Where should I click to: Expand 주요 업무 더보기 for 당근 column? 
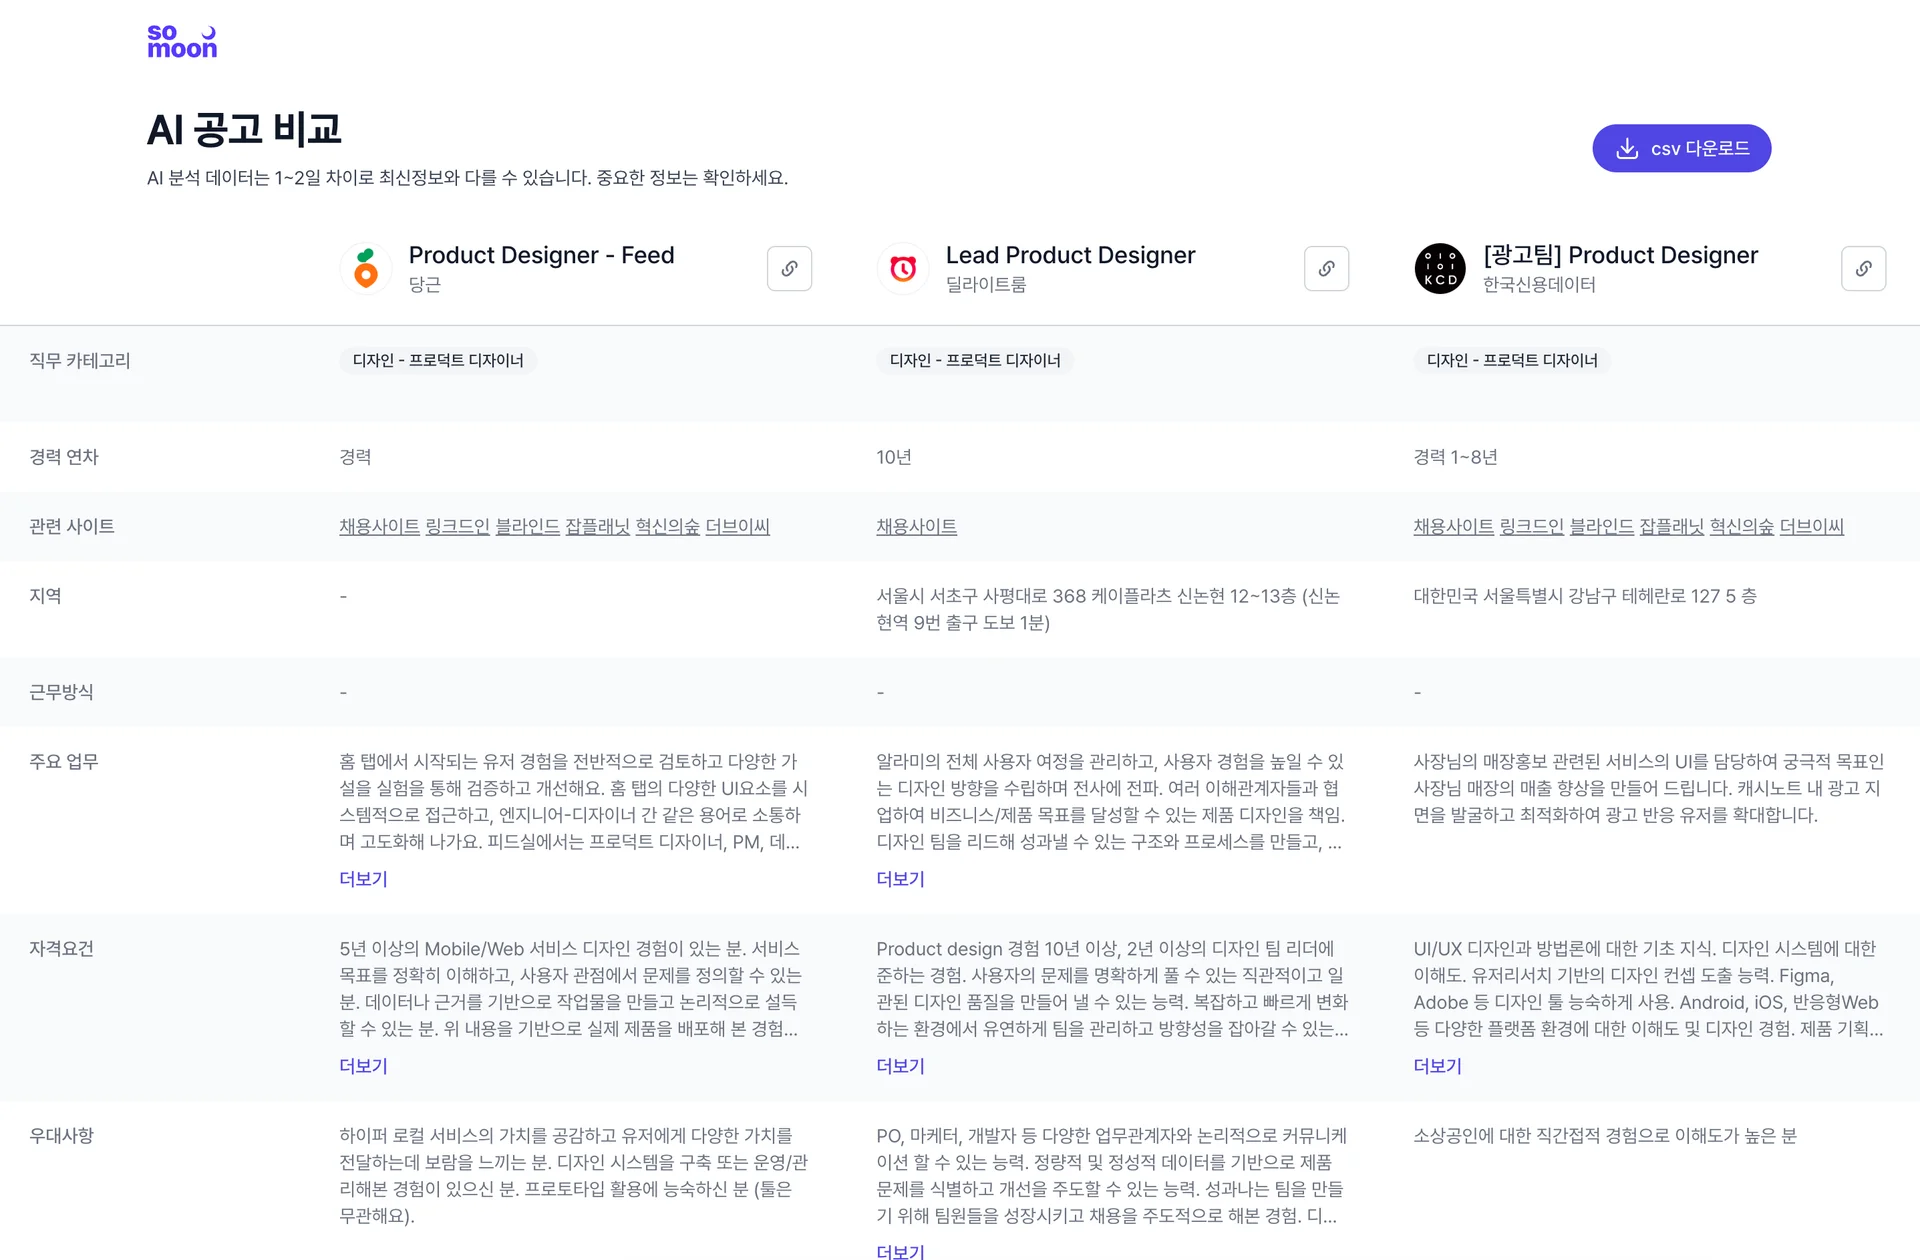(363, 879)
